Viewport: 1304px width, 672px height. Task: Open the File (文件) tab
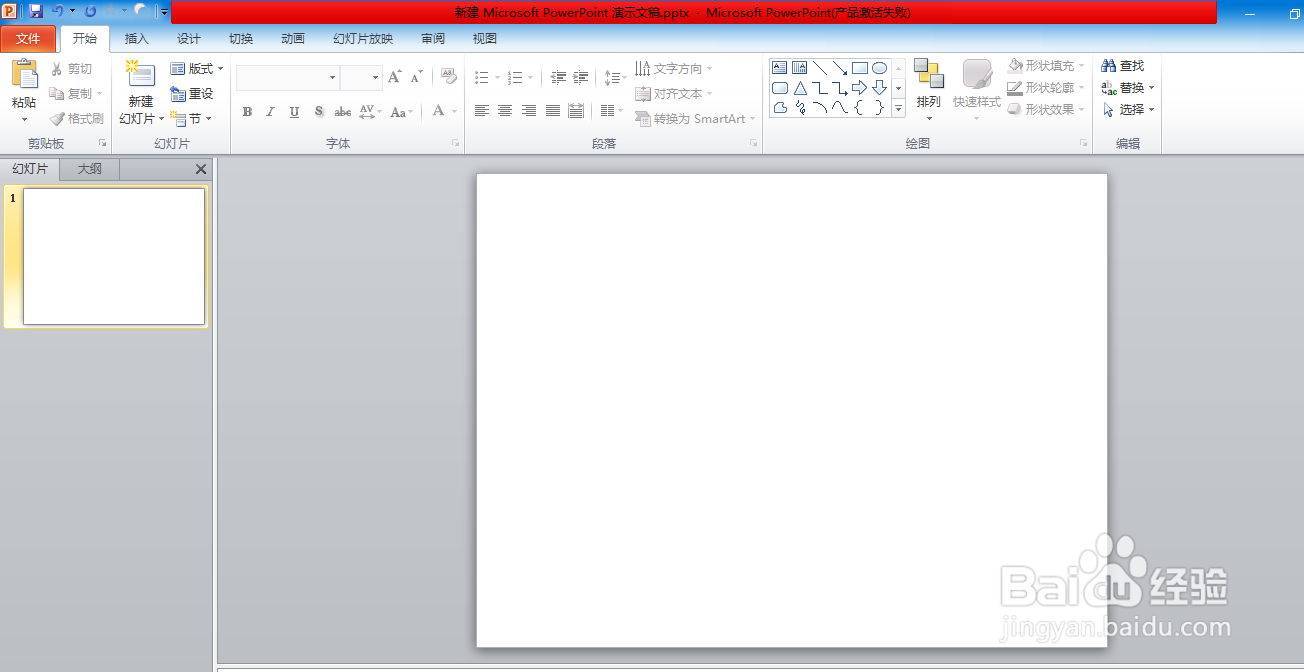[28, 39]
